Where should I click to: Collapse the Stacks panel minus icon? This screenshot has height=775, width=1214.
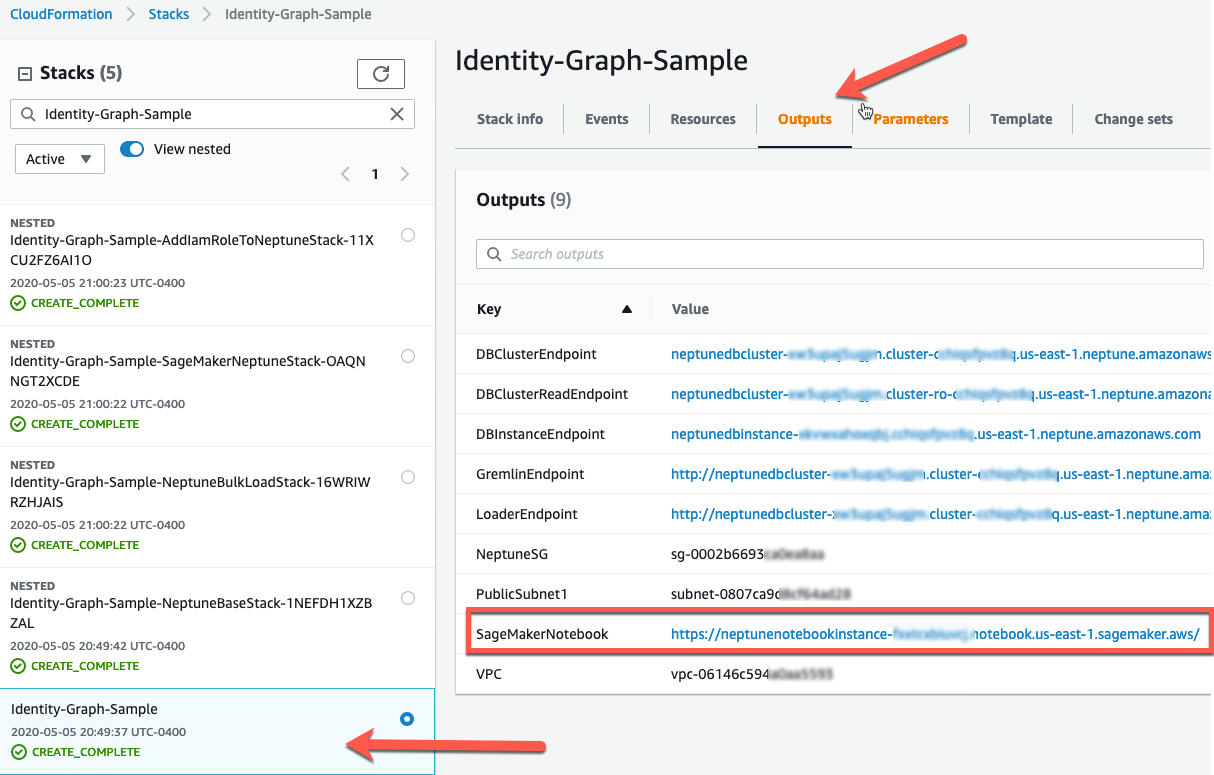click(25, 73)
